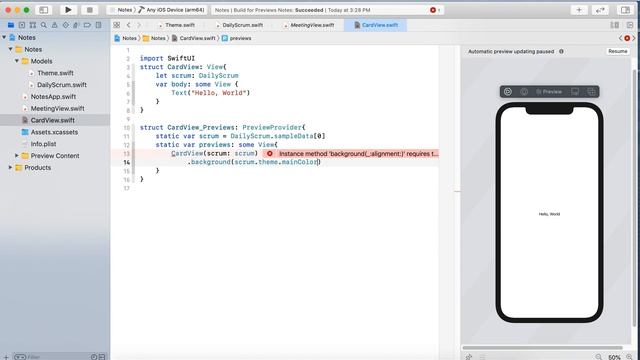Go back in editor history
The image size is (640, 360).
point(129,25)
